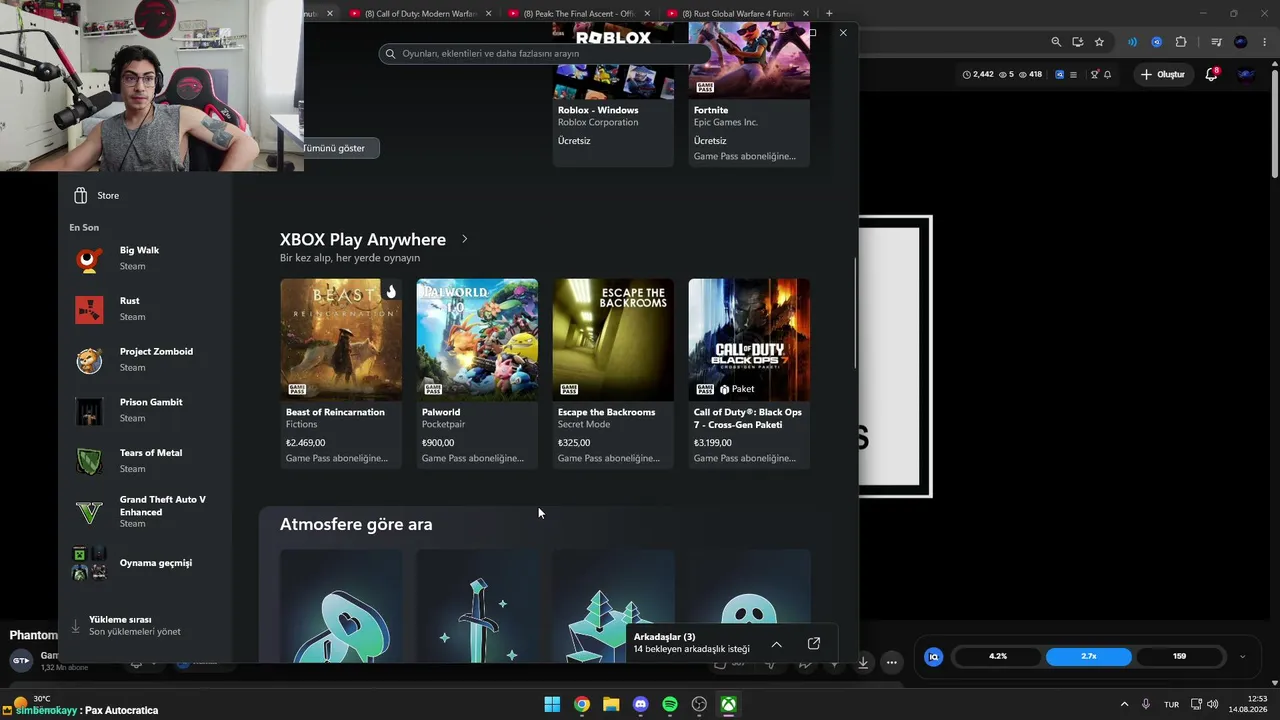Open OBS Studio from the taskbar
This screenshot has height=720, width=1280.
pyautogui.click(x=700, y=704)
